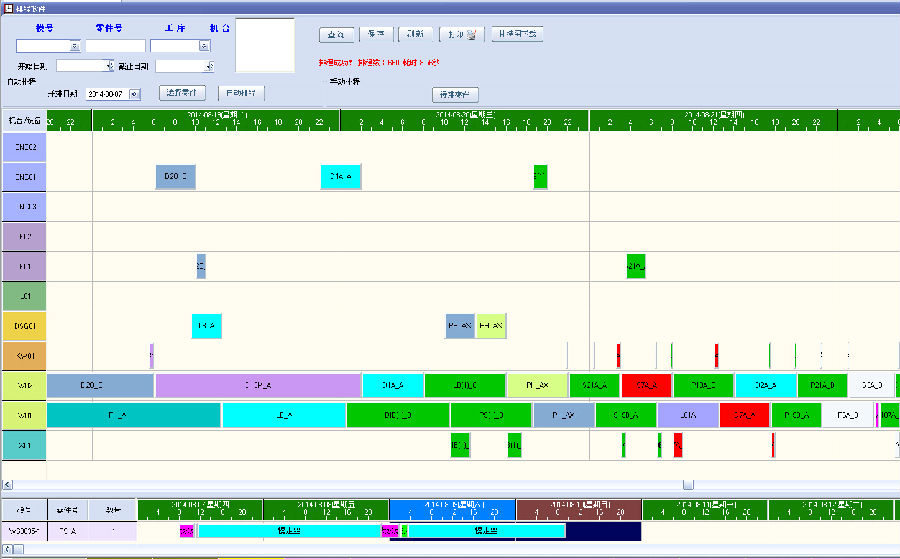
Task: Click the window icon in the title bar
Action: 8,8
